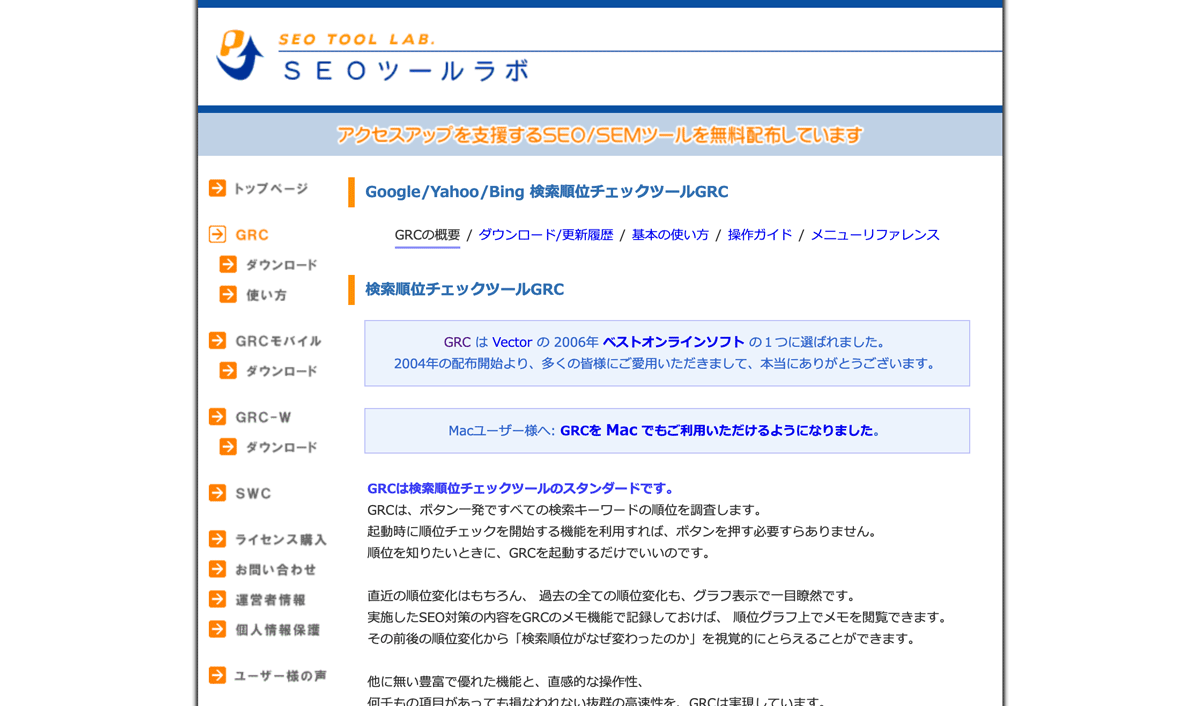This screenshot has width=1200, height=706.
Task: Follow the ベストオンラインソフト link
Action: [674, 342]
